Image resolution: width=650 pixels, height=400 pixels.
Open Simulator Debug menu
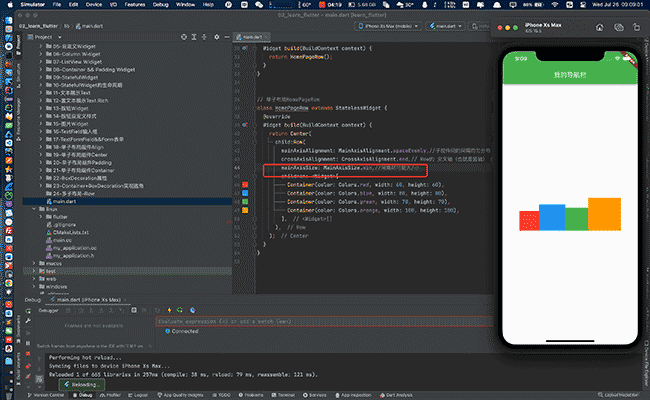pos(160,5)
